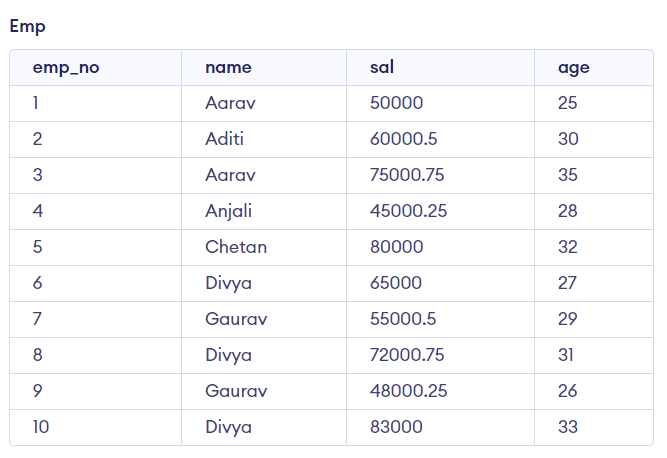667x458 pixels.
Task: Select the age cell 32
Action: [x=568, y=247]
